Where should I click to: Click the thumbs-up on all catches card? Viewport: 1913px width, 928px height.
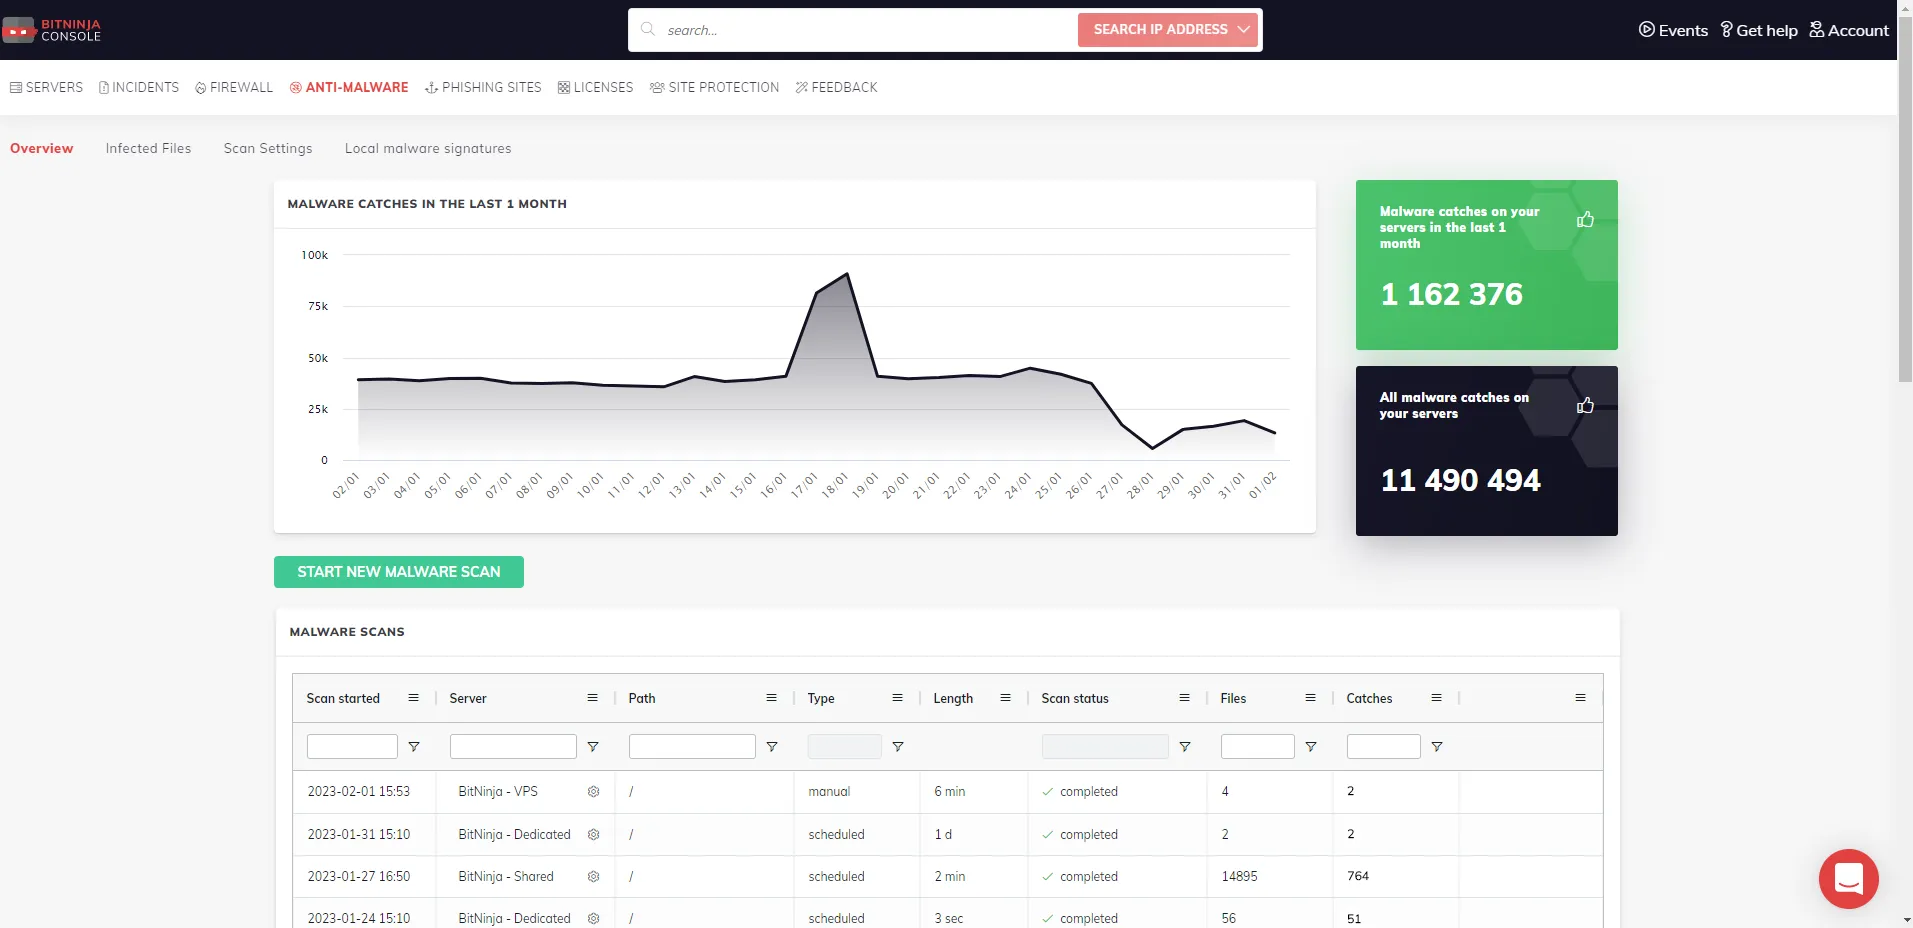click(x=1585, y=405)
